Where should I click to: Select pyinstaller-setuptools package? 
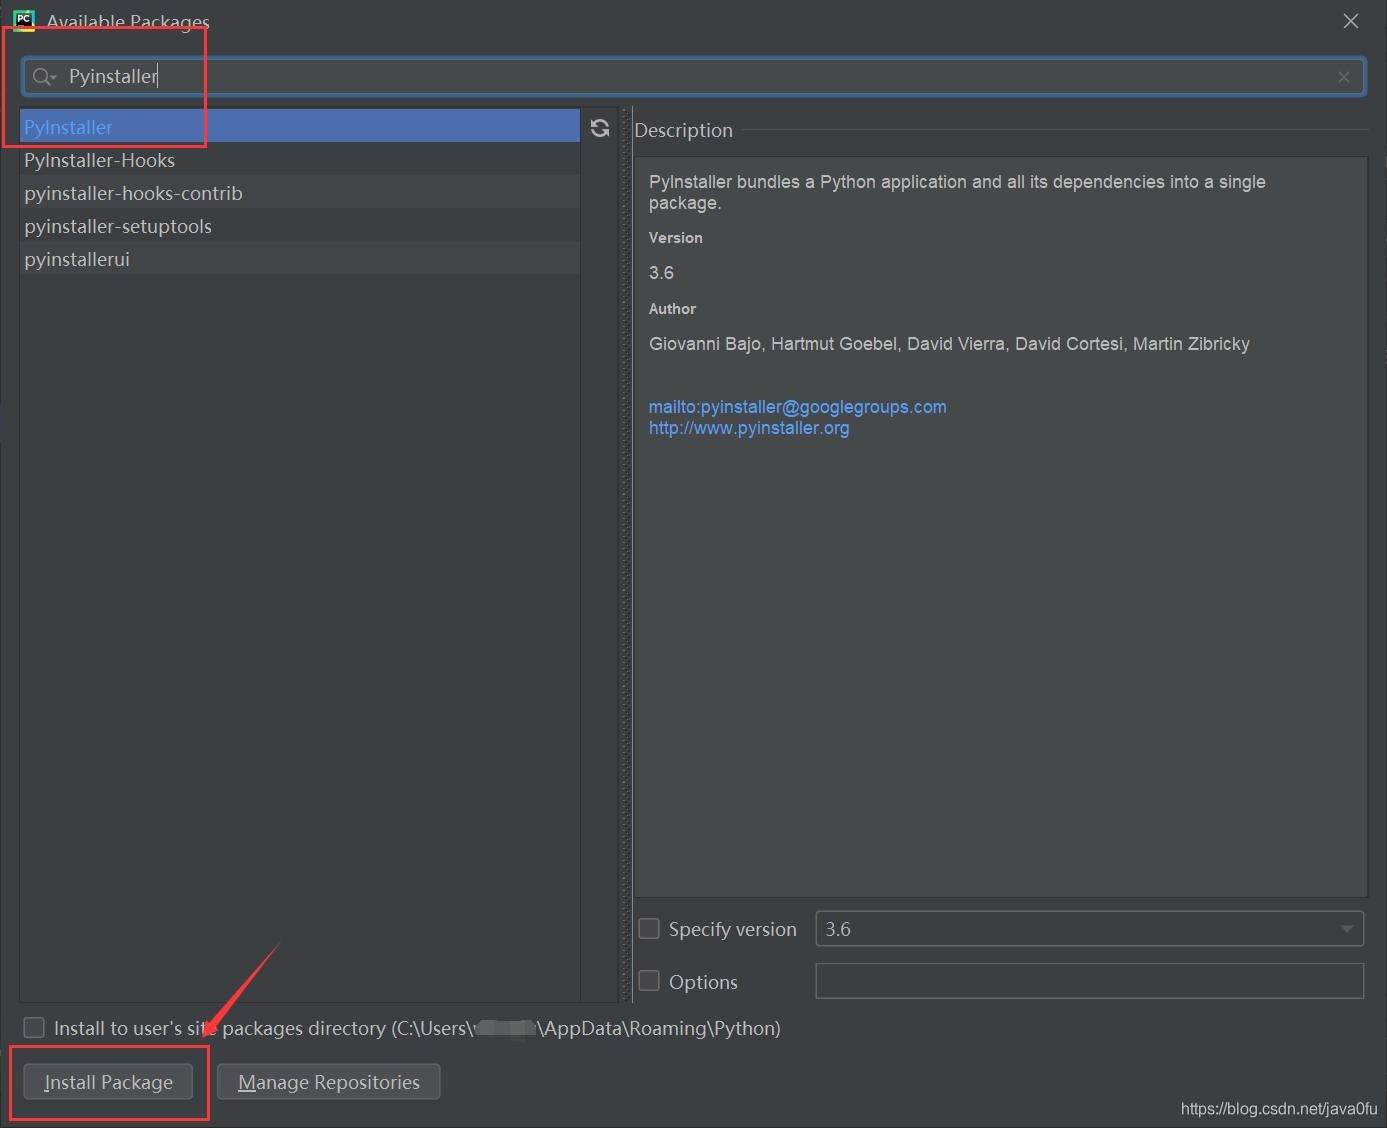300,226
